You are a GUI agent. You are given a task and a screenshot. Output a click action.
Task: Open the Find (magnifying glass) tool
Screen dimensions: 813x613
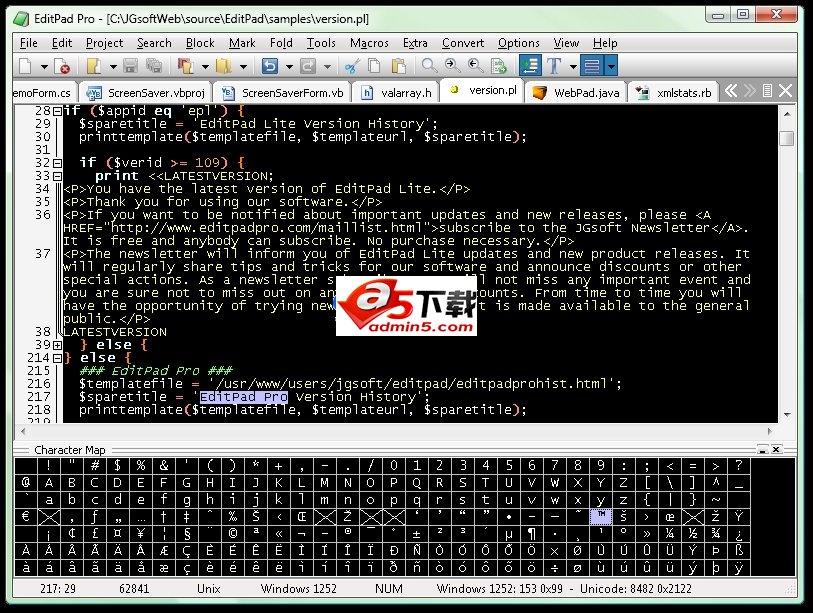point(428,66)
